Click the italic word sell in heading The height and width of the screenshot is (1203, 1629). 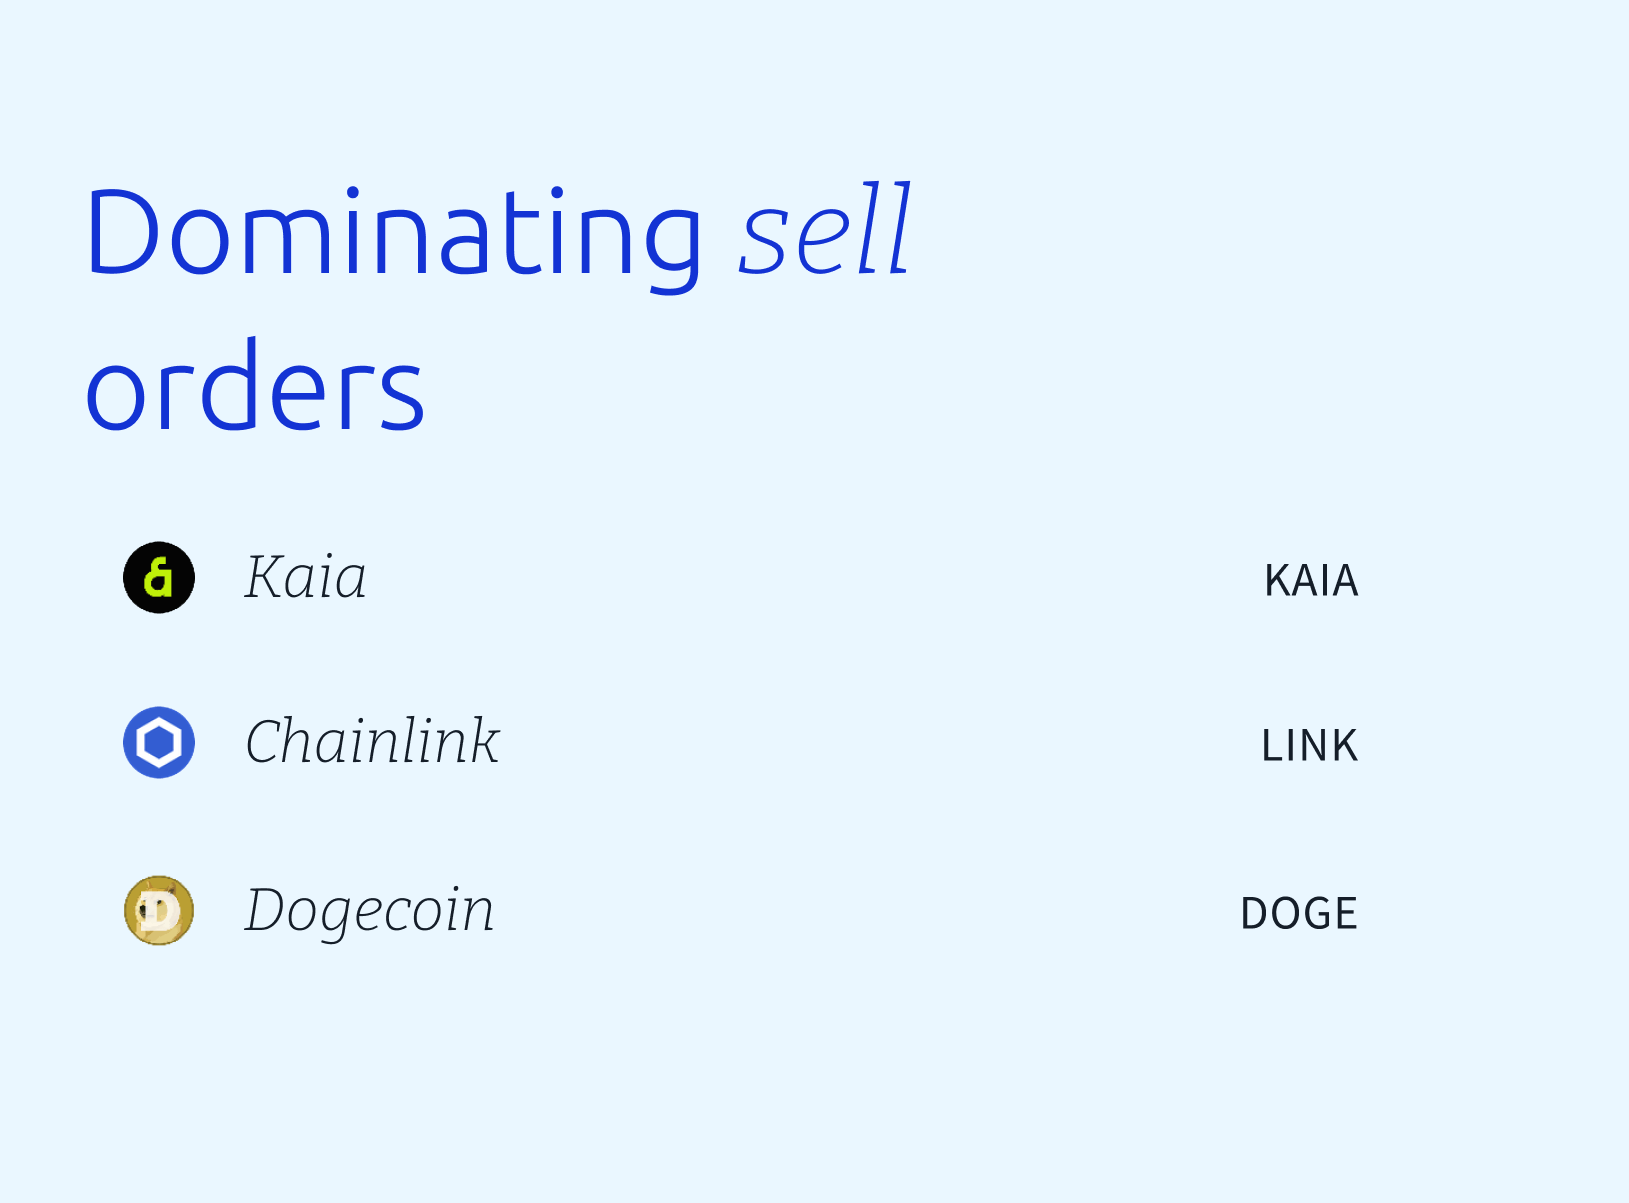825,230
